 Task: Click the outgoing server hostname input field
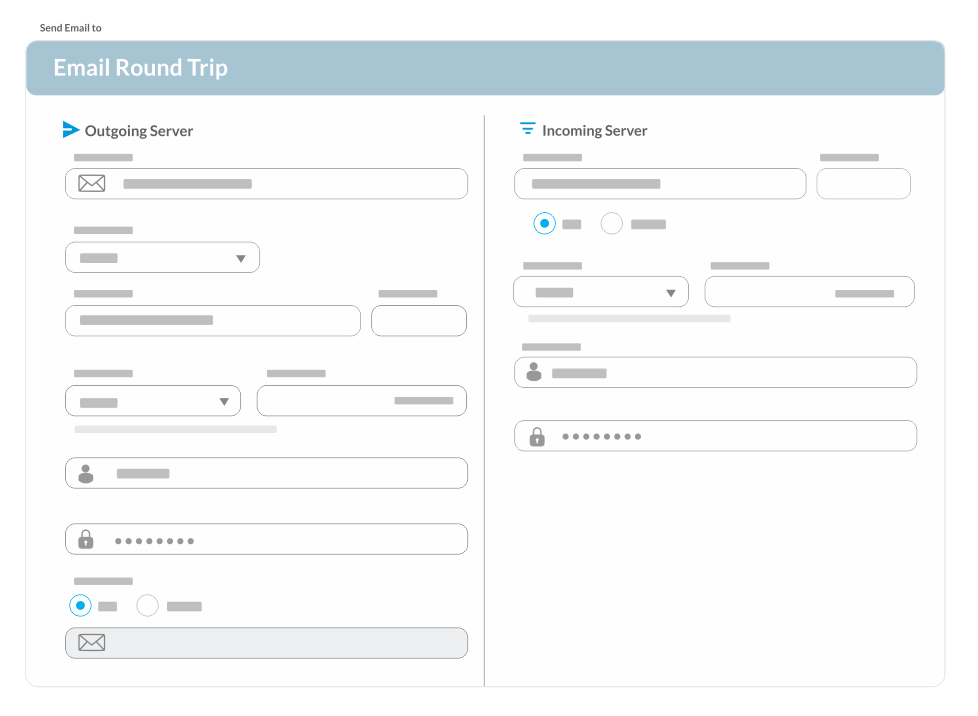(x=212, y=320)
